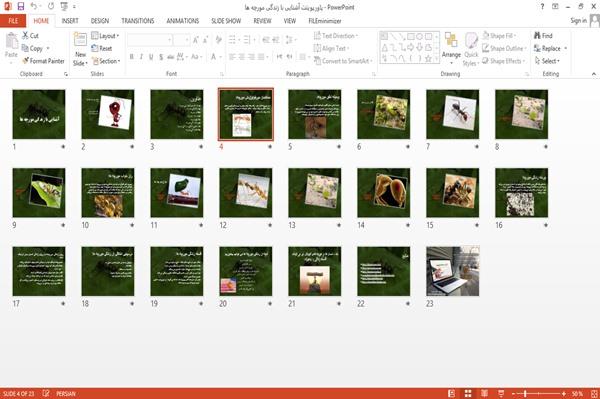Select slide 7 thumbnail with ant photo
This screenshot has width=600, height=399.
452,114
